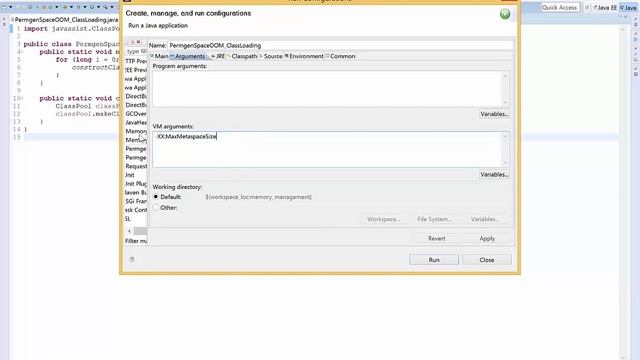Select the JavaHea configuration in list
The image size is (640, 360).
(x=136, y=122)
